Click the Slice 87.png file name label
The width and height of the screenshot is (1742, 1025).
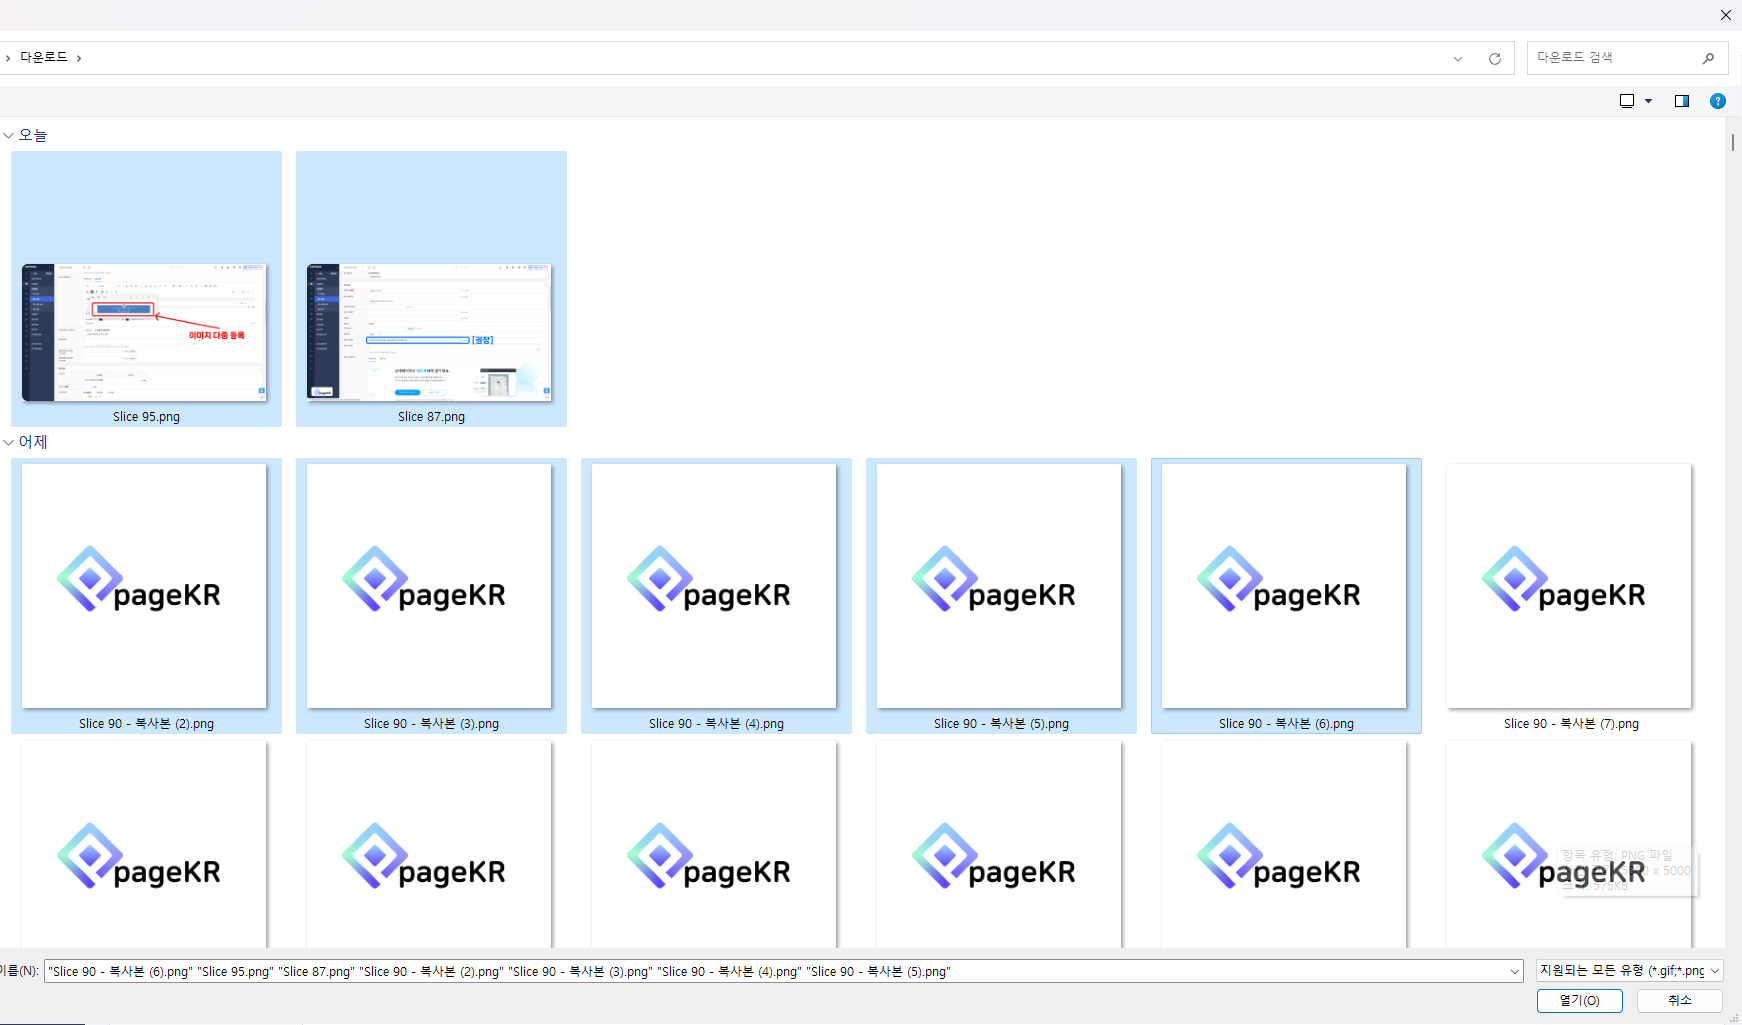[x=431, y=417]
